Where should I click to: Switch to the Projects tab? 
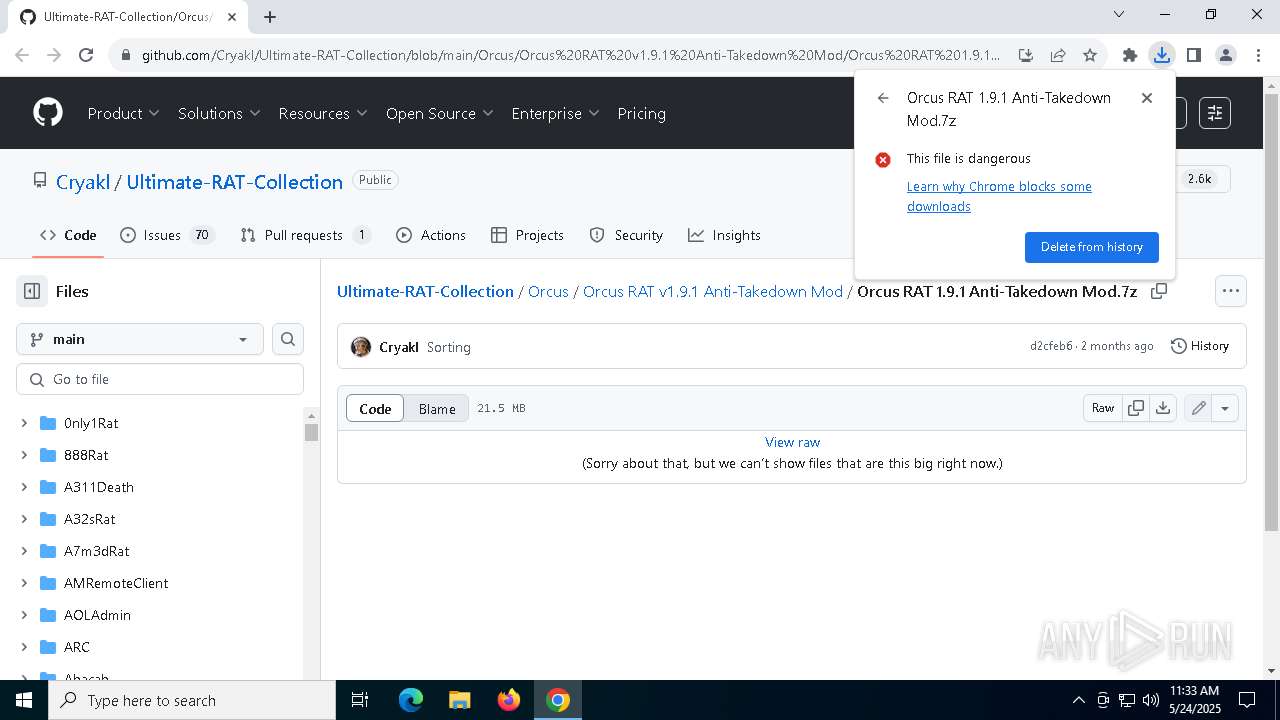528,235
